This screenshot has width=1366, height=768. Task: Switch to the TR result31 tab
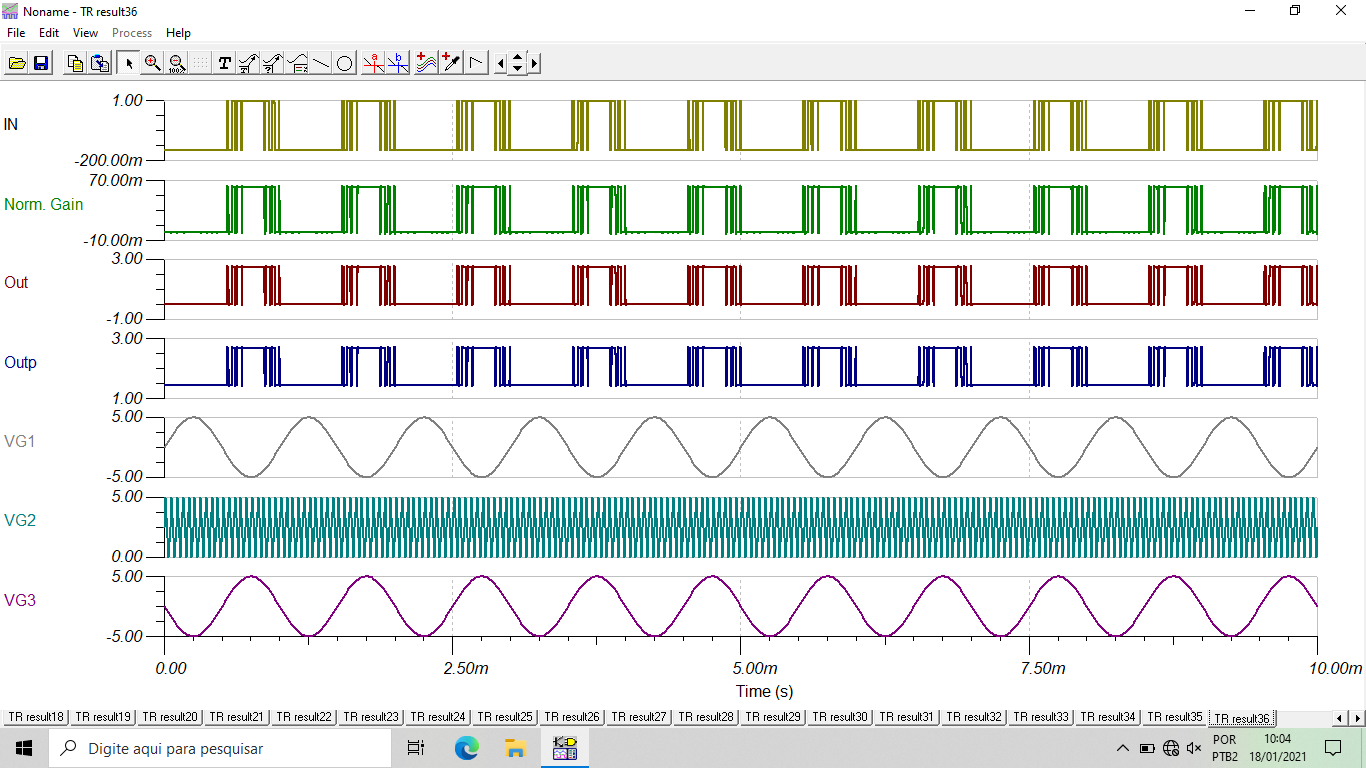907,717
